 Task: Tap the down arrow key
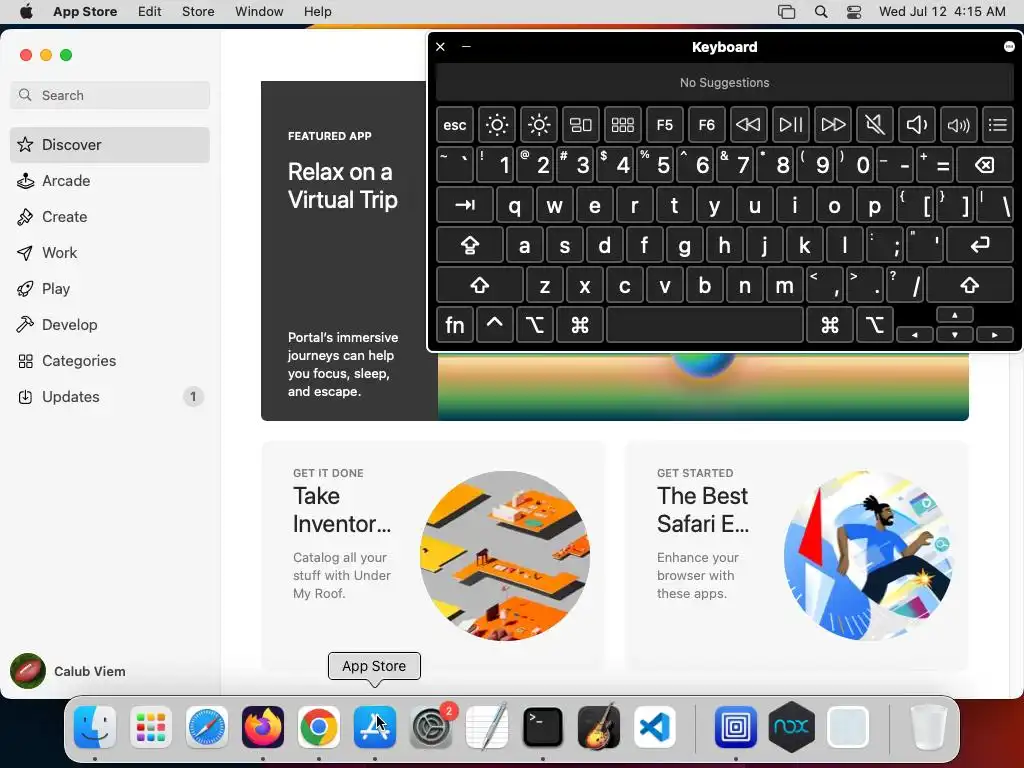[955, 334]
